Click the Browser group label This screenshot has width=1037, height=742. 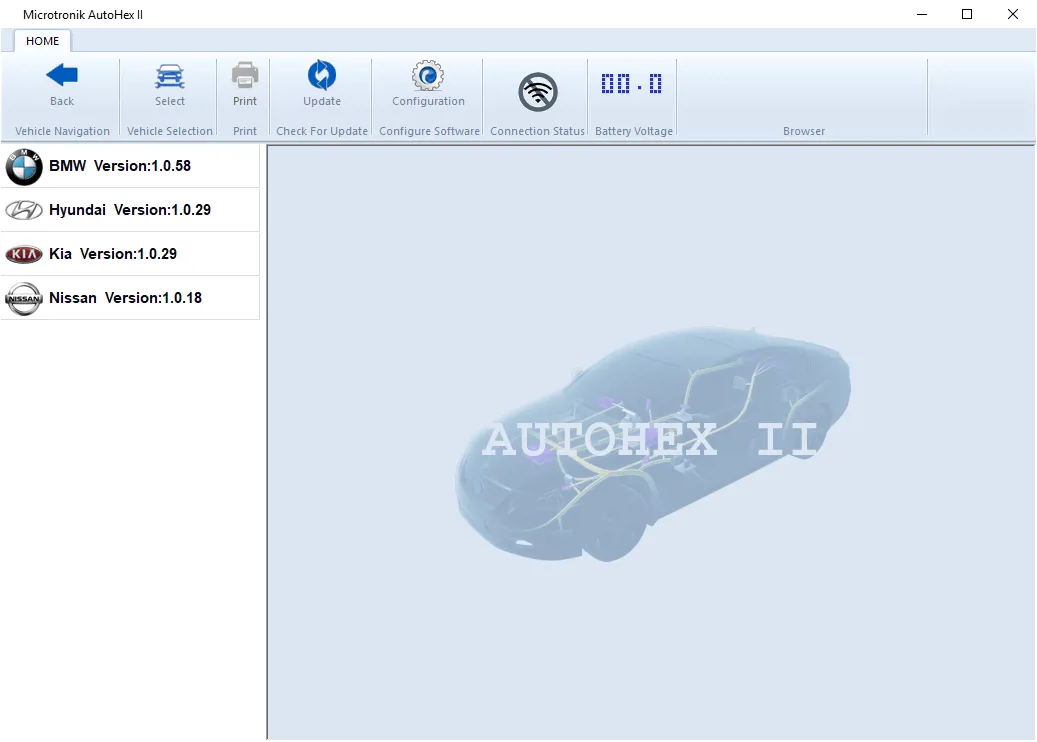pyautogui.click(x=804, y=131)
